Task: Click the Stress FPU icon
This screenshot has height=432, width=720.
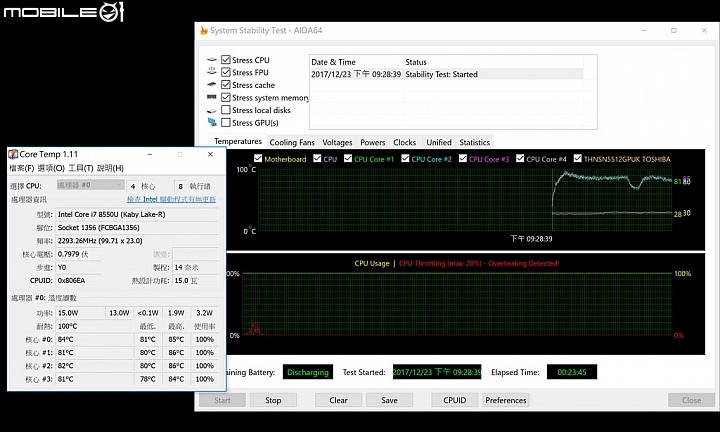Action: (x=212, y=71)
